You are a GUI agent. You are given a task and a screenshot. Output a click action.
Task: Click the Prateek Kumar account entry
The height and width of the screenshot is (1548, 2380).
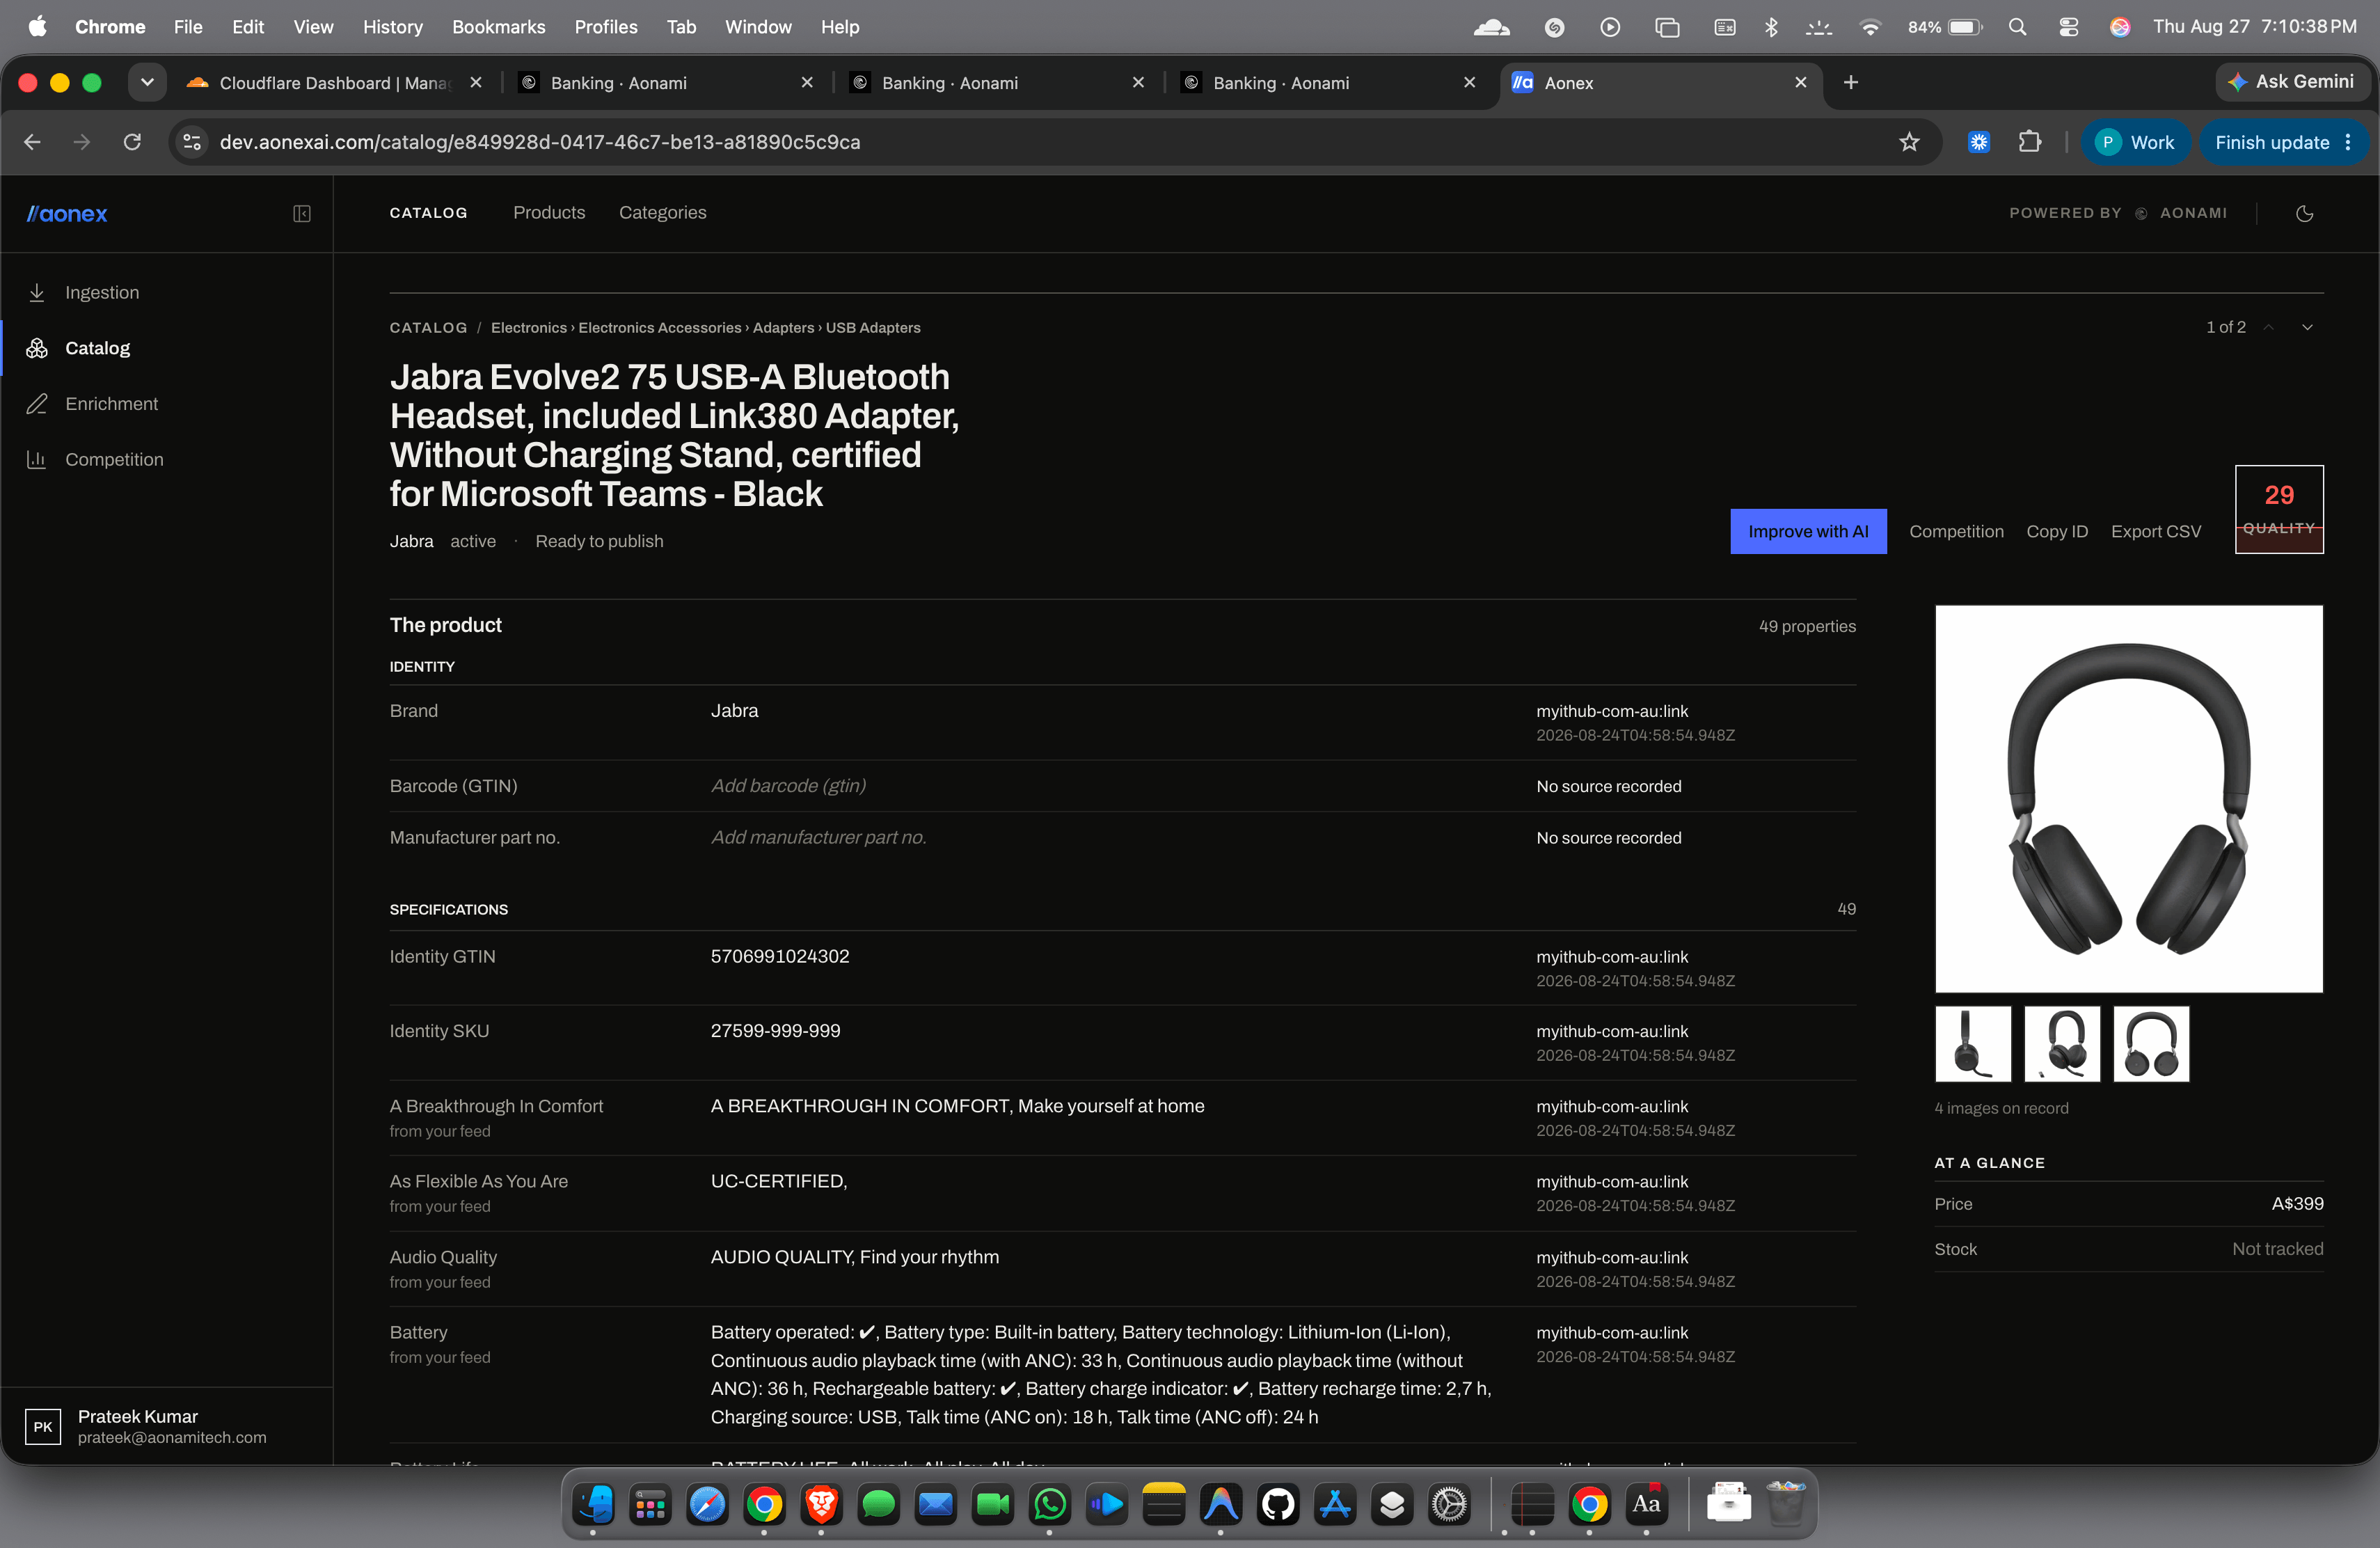[166, 1426]
